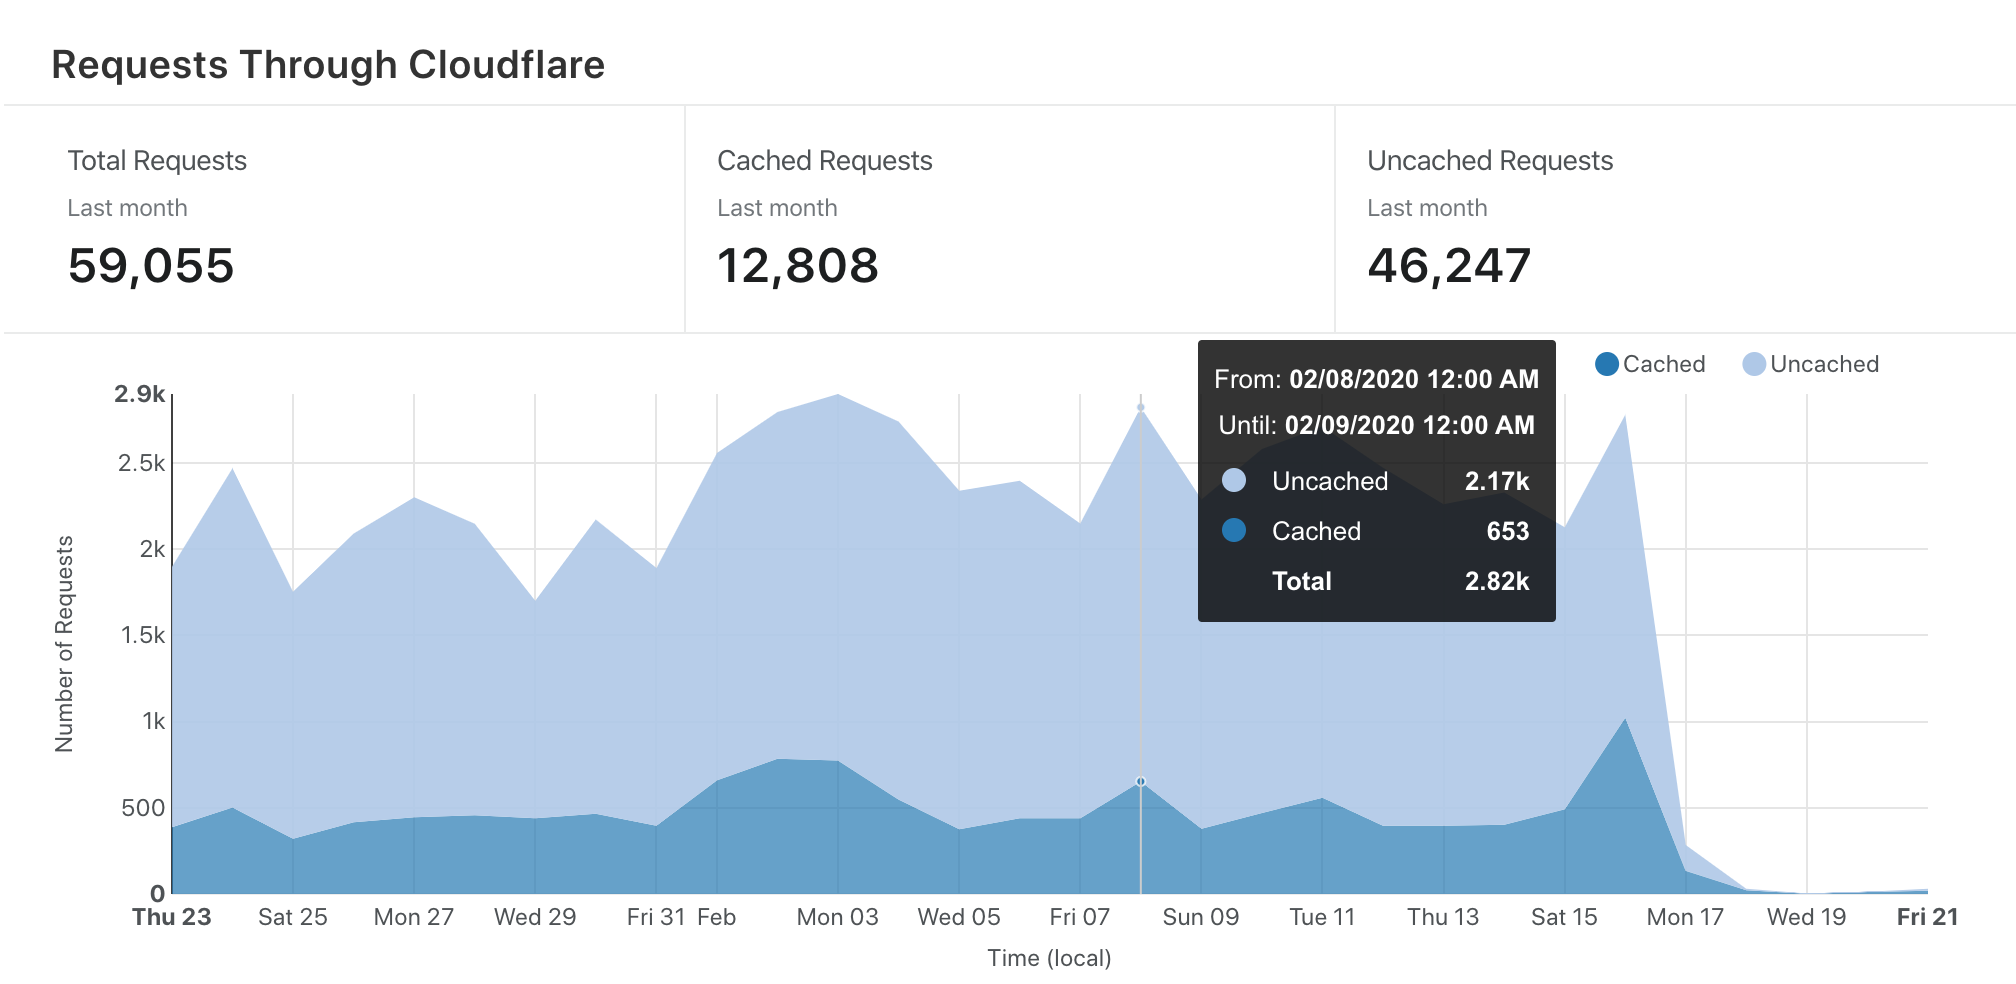Click the 500 y-axis label
2016x984 pixels.
click(143, 808)
